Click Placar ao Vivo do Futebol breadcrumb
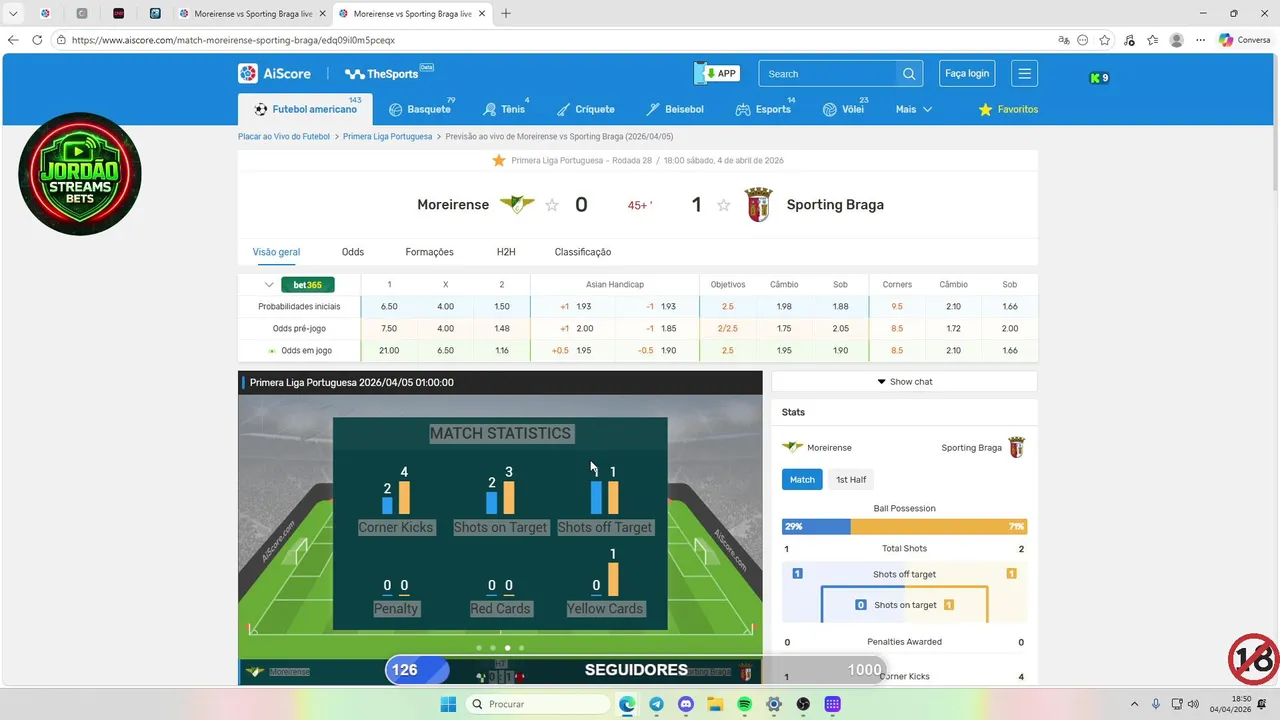The image size is (1280, 720). click(x=284, y=136)
